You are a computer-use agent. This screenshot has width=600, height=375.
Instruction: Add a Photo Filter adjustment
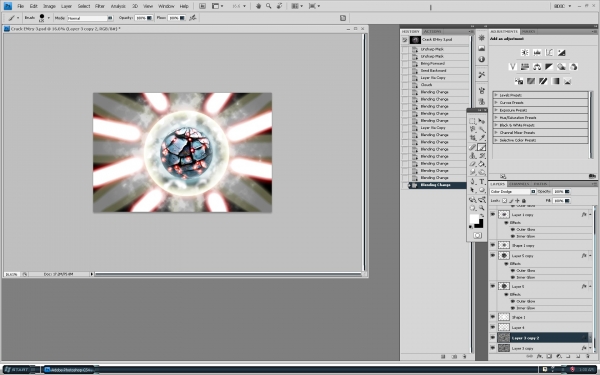click(x=561, y=67)
